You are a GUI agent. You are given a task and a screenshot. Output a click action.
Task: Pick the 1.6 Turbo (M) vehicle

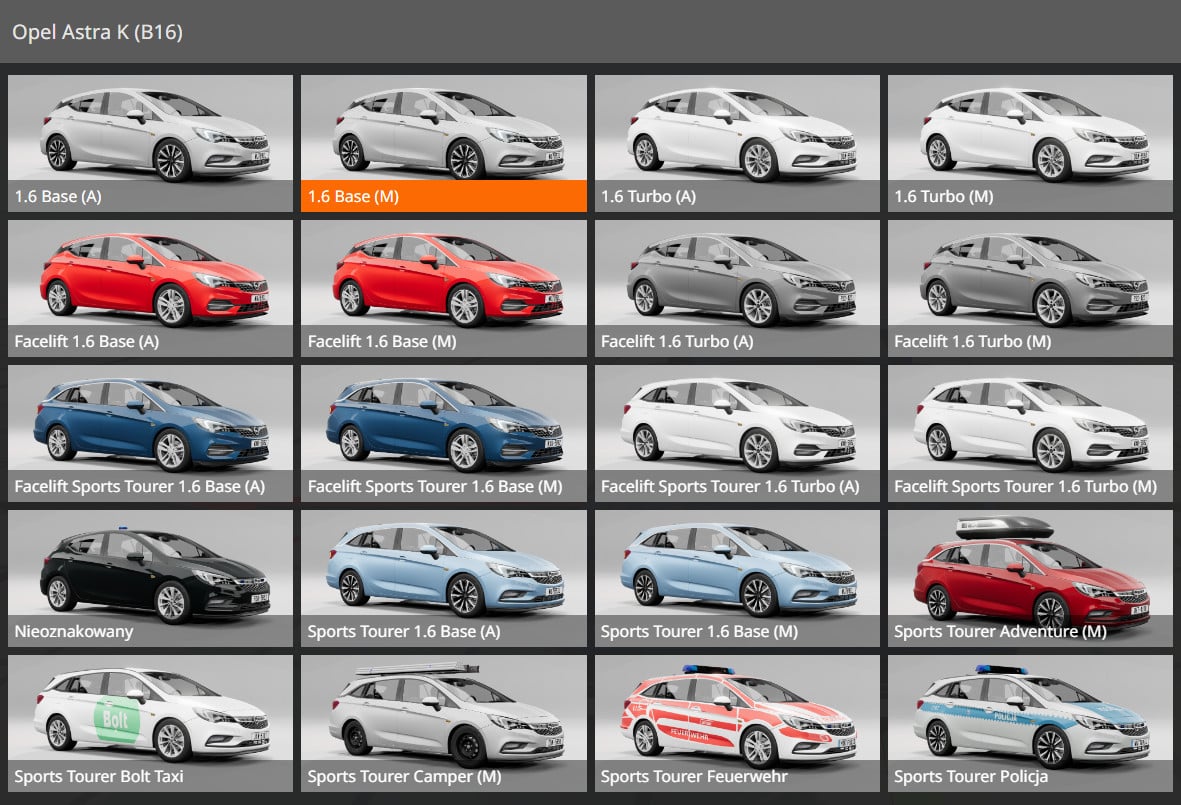(x=1030, y=143)
